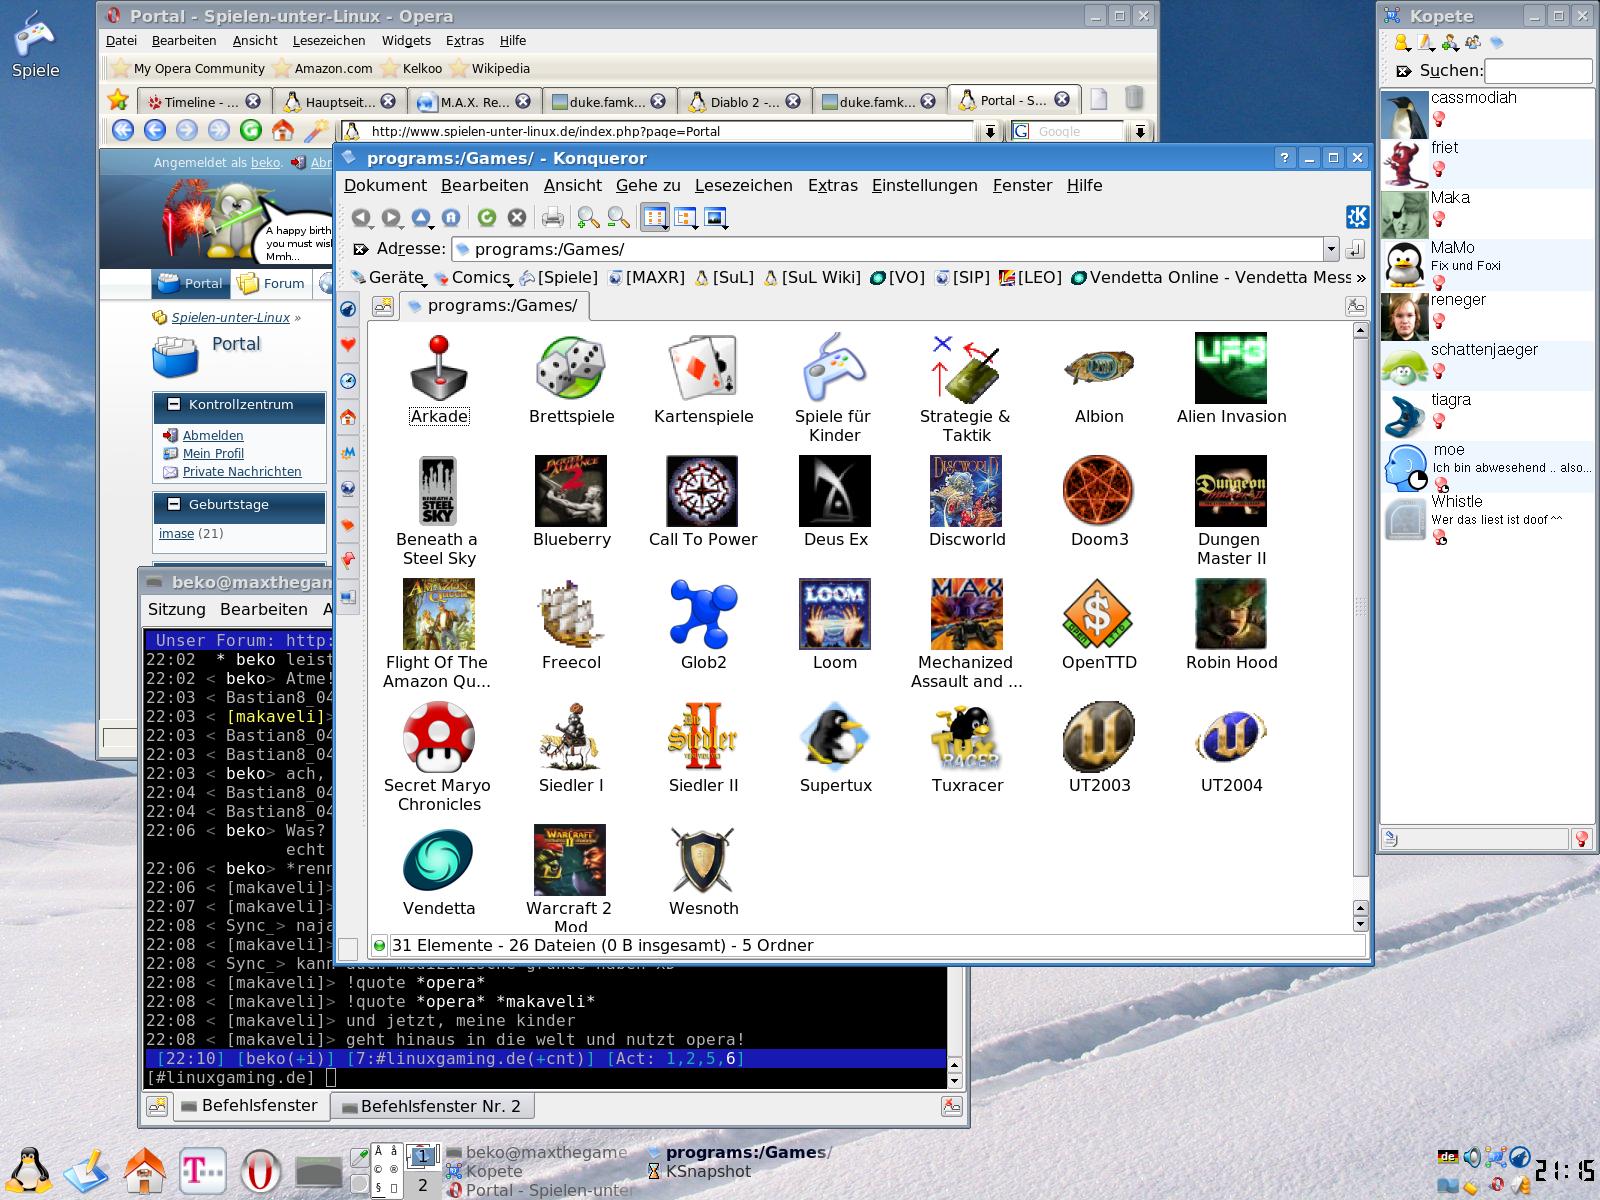The width and height of the screenshot is (1600, 1200).
Task: Clear the Konqueror address bar icon
Action: coord(361,248)
